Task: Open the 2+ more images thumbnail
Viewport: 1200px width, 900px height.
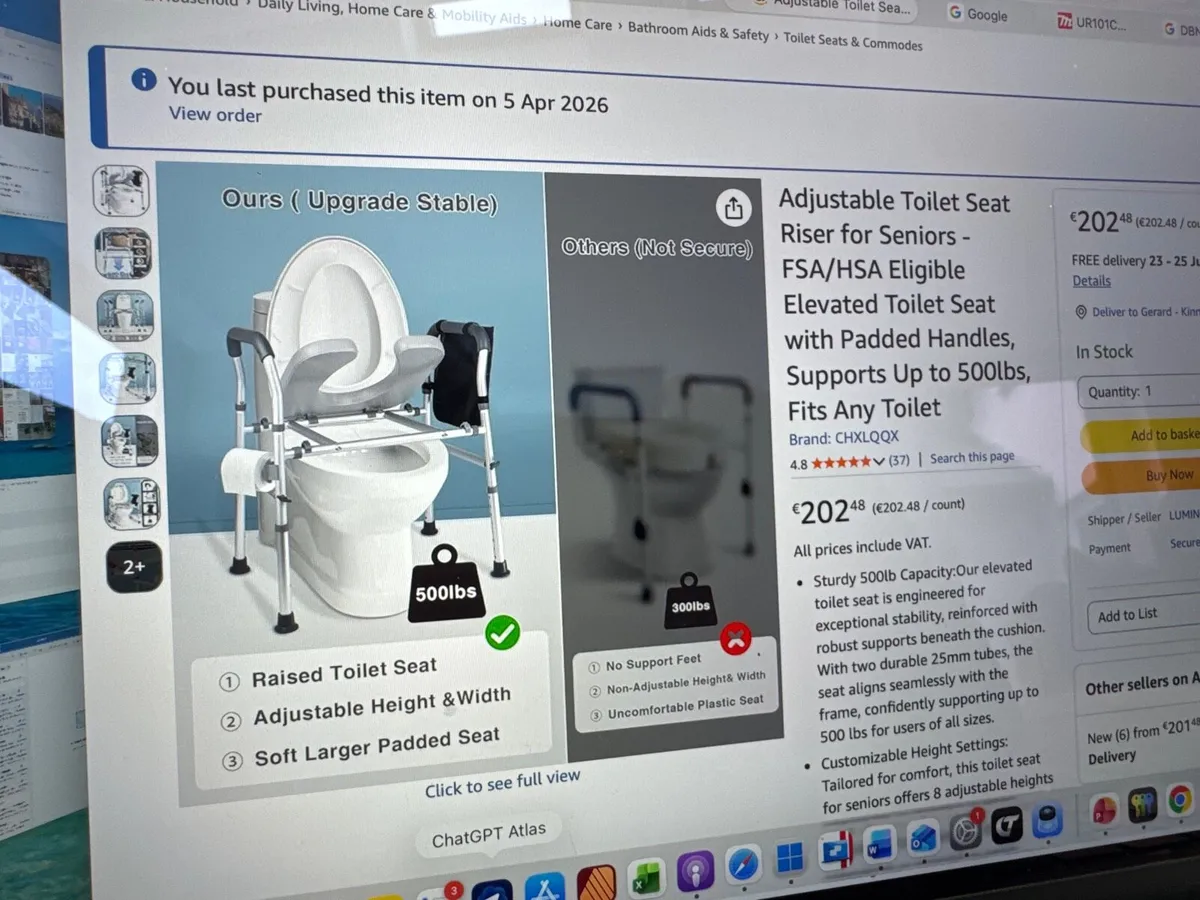Action: tap(135, 567)
